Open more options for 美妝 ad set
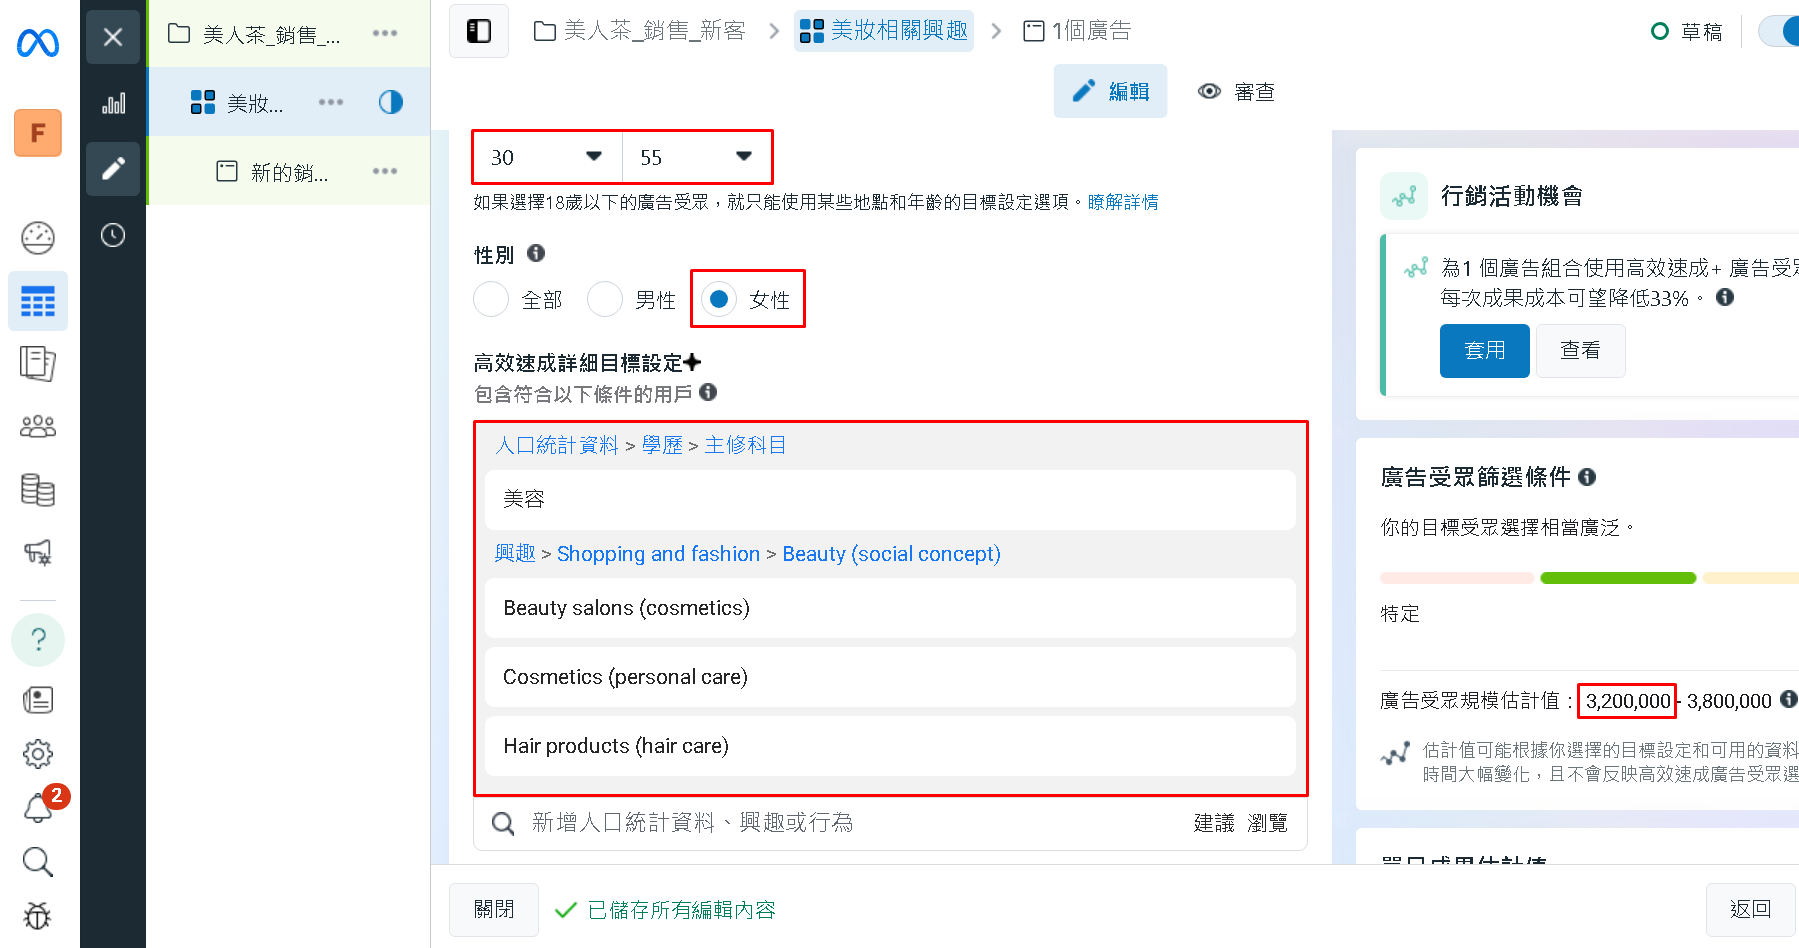 point(331,102)
